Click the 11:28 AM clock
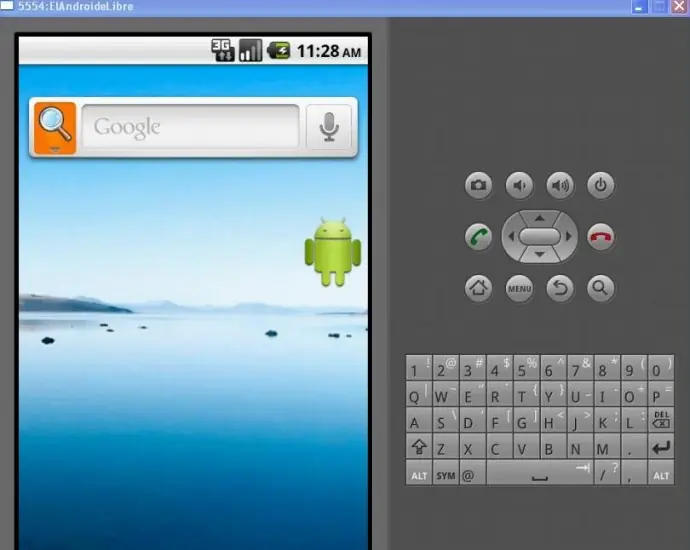Screen dimensions: 690x550 click(329, 51)
